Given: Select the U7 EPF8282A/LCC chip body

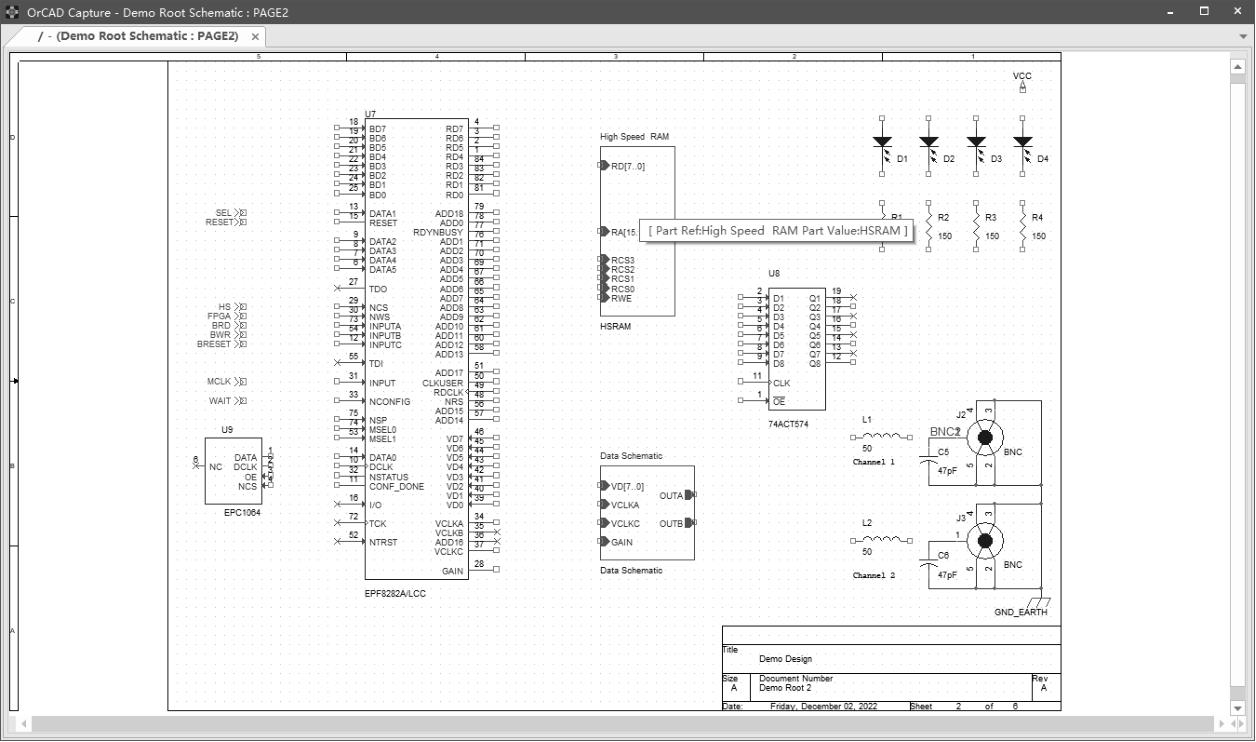Looking at the screenshot, I should [x=416, y=348].
